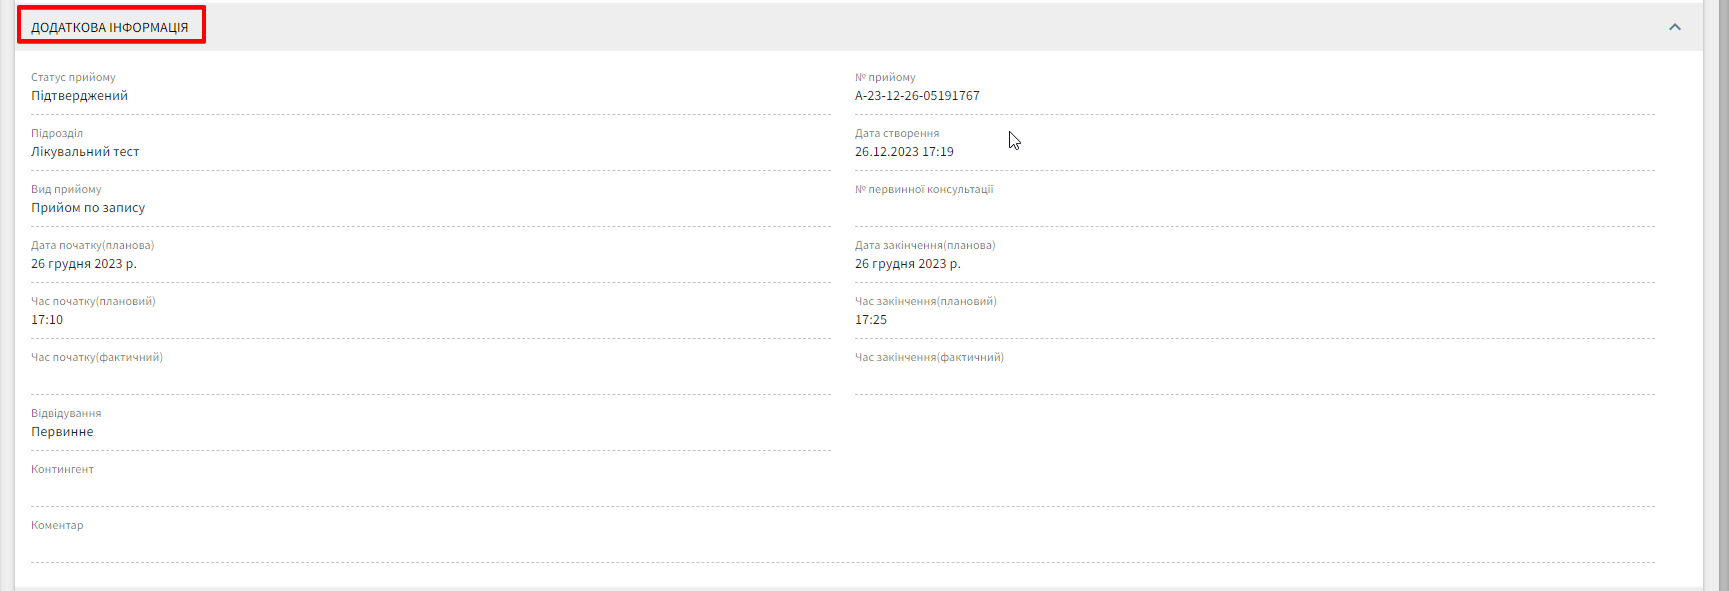This screenshot has height=591, width=1729.
Task: Click the ДОДАТКОВА ІНФОРМАЦІЯ section header
Action: [x=110, y=27]
